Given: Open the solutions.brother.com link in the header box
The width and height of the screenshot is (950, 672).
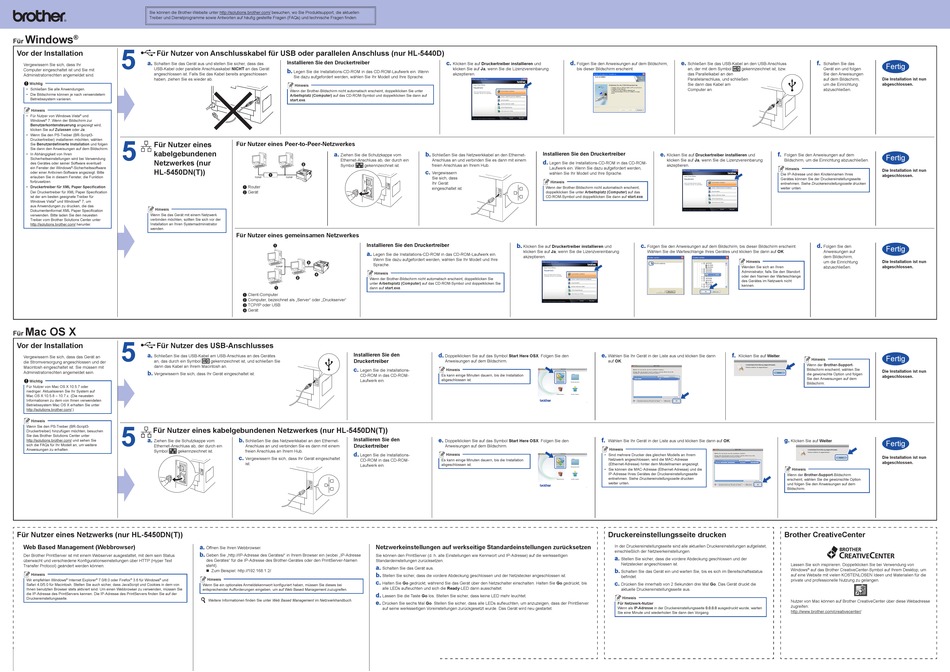Looking at the screenshot, I should (244, 12).
